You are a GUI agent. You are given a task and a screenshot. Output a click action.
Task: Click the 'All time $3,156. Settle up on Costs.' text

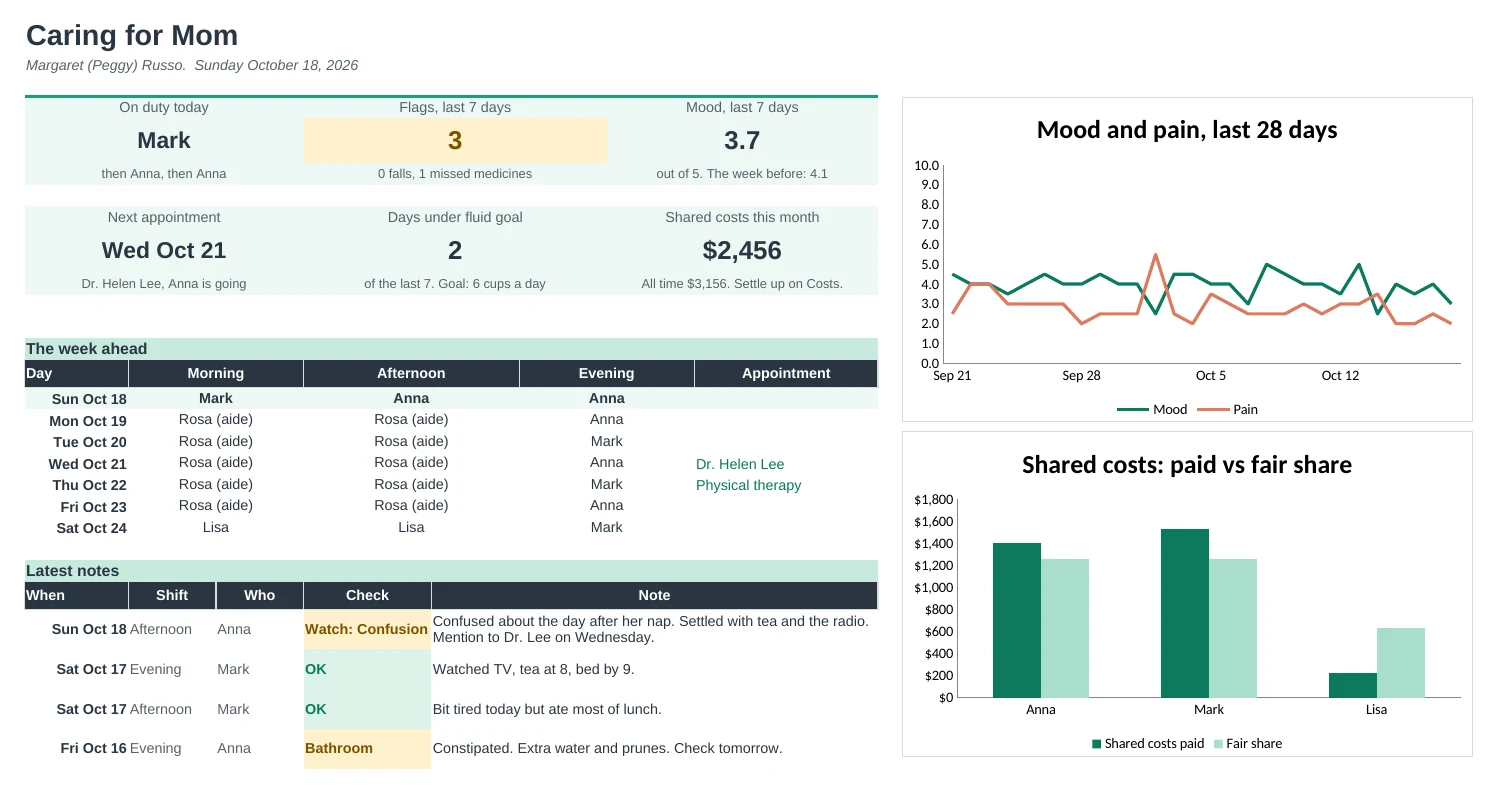(742, 284)
